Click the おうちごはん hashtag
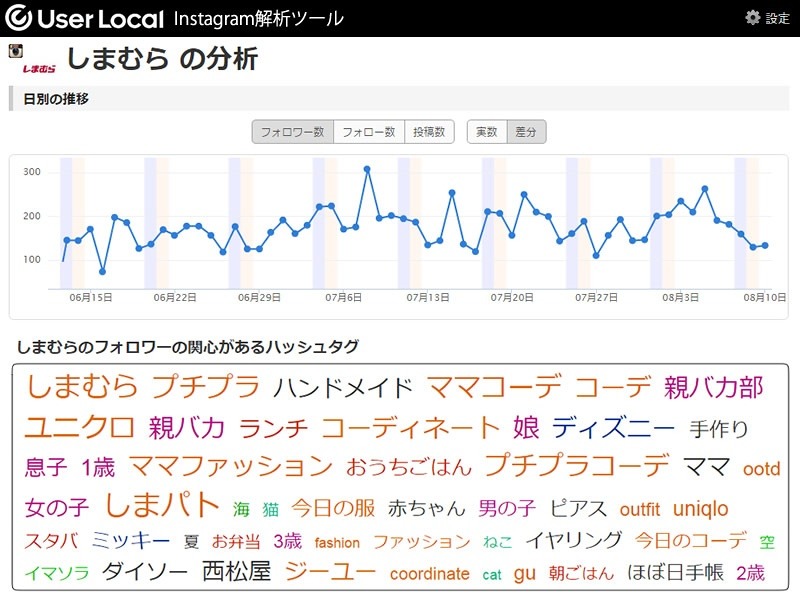Screen dimensions: 800x600 (409, 467)
